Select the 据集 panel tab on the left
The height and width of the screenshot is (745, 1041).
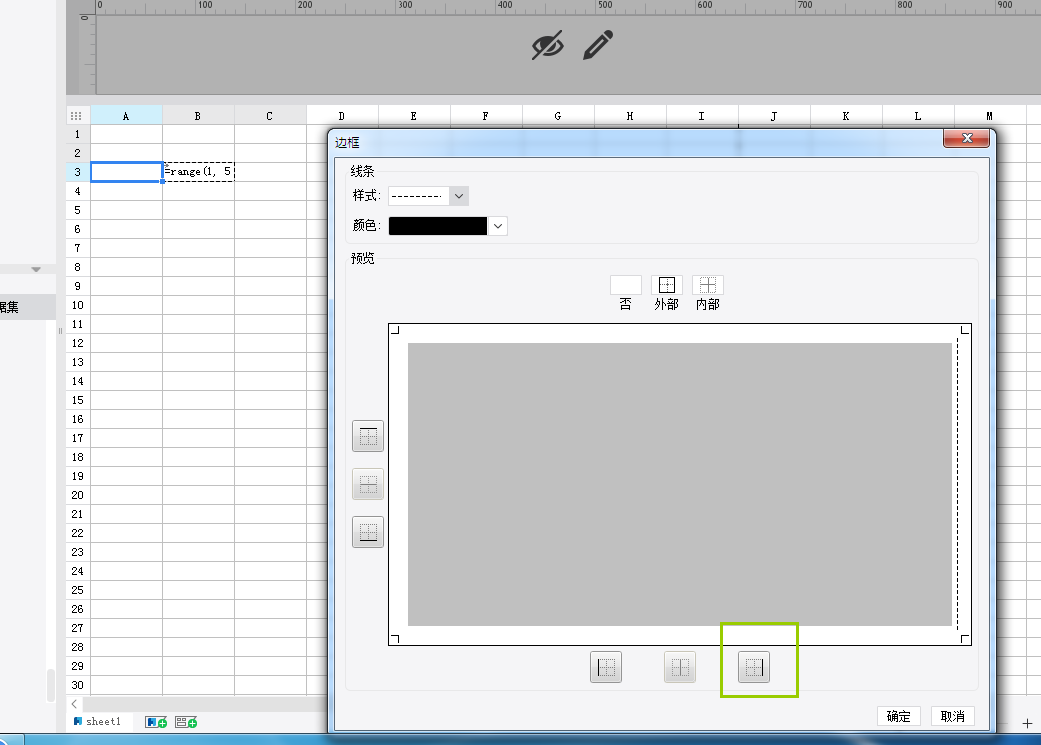27,307
